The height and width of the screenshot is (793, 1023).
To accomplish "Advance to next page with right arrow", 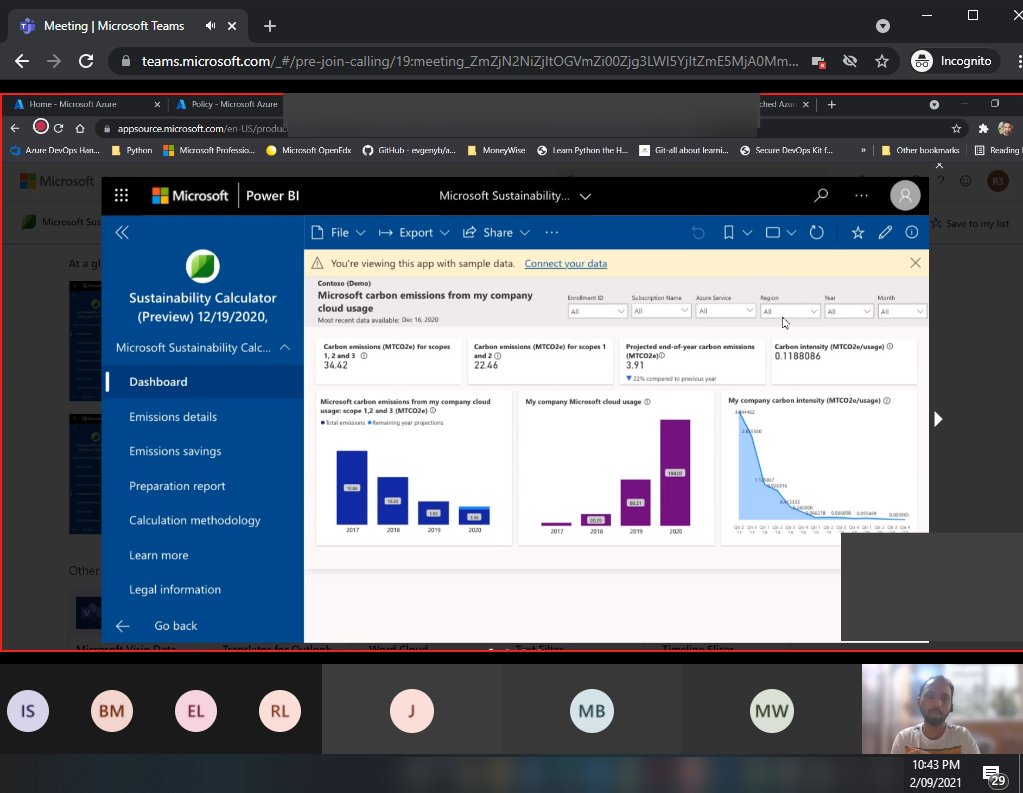I will pos(938,419).
